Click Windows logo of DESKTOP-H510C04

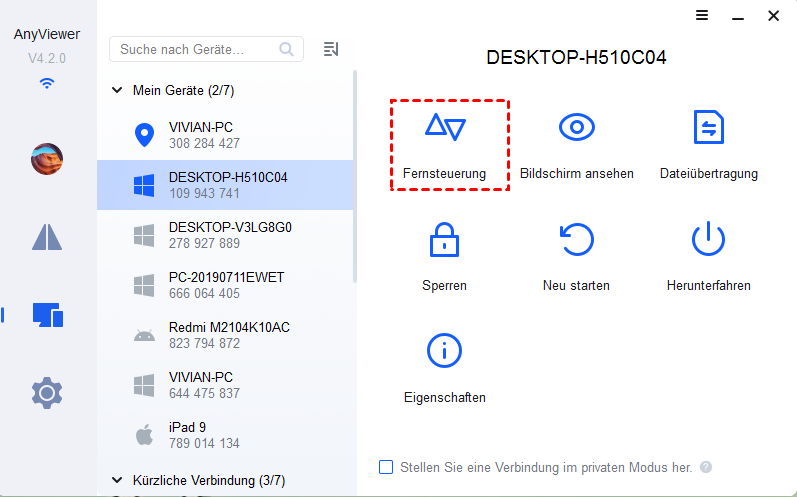coord(144,185)
